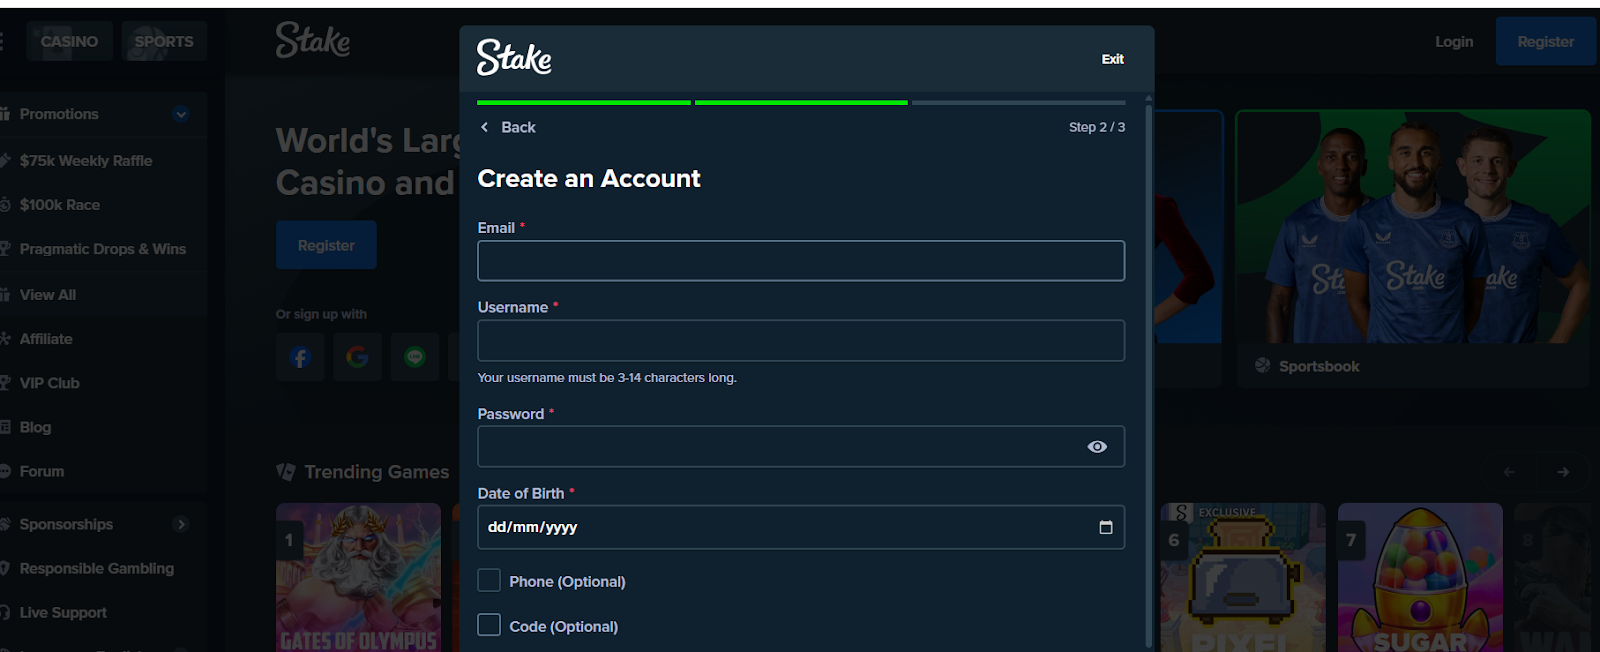Viewport: 1600px width, 652px height.
Task: Open the $75k Weekly Raffle sidebar link
Action: [86, 160]
